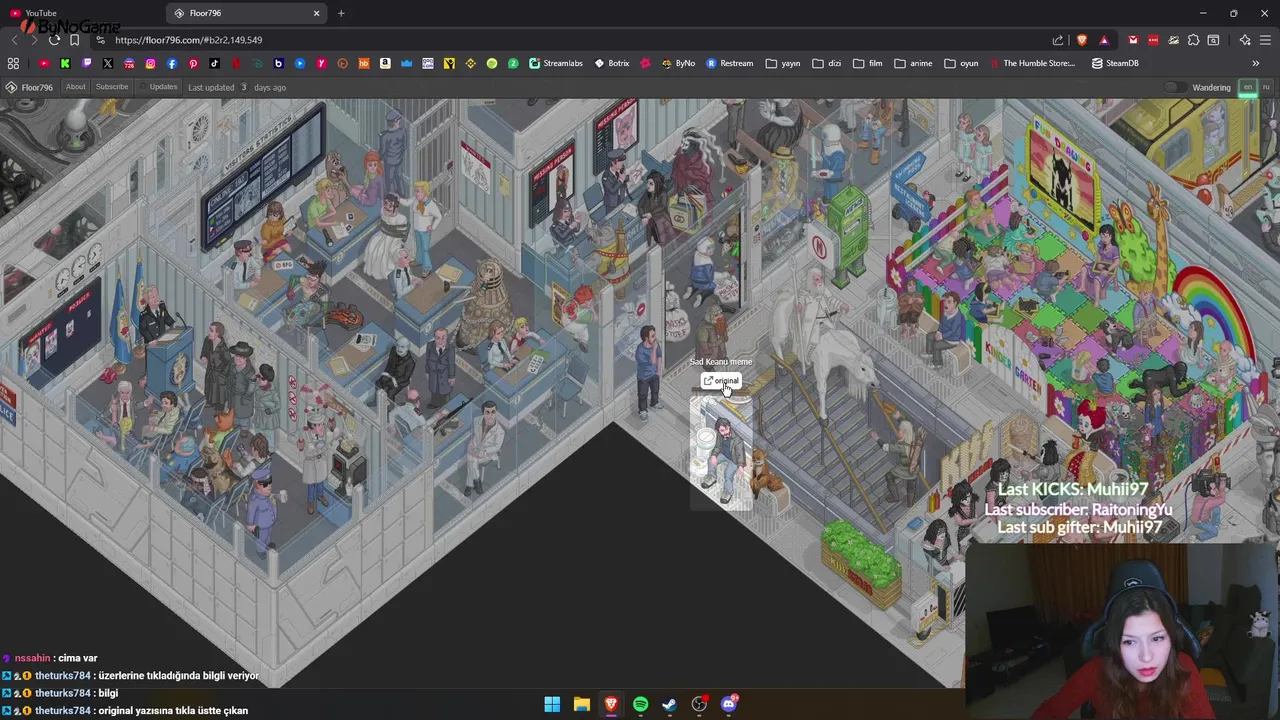1280x720 pixels.
Task: Click the Floor796 logo in site header
Action: (x=29, y=87)
